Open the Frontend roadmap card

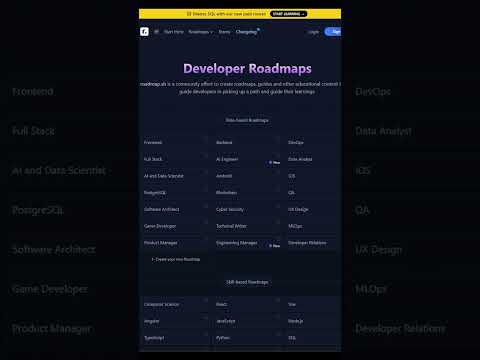(x=176, y=142)
